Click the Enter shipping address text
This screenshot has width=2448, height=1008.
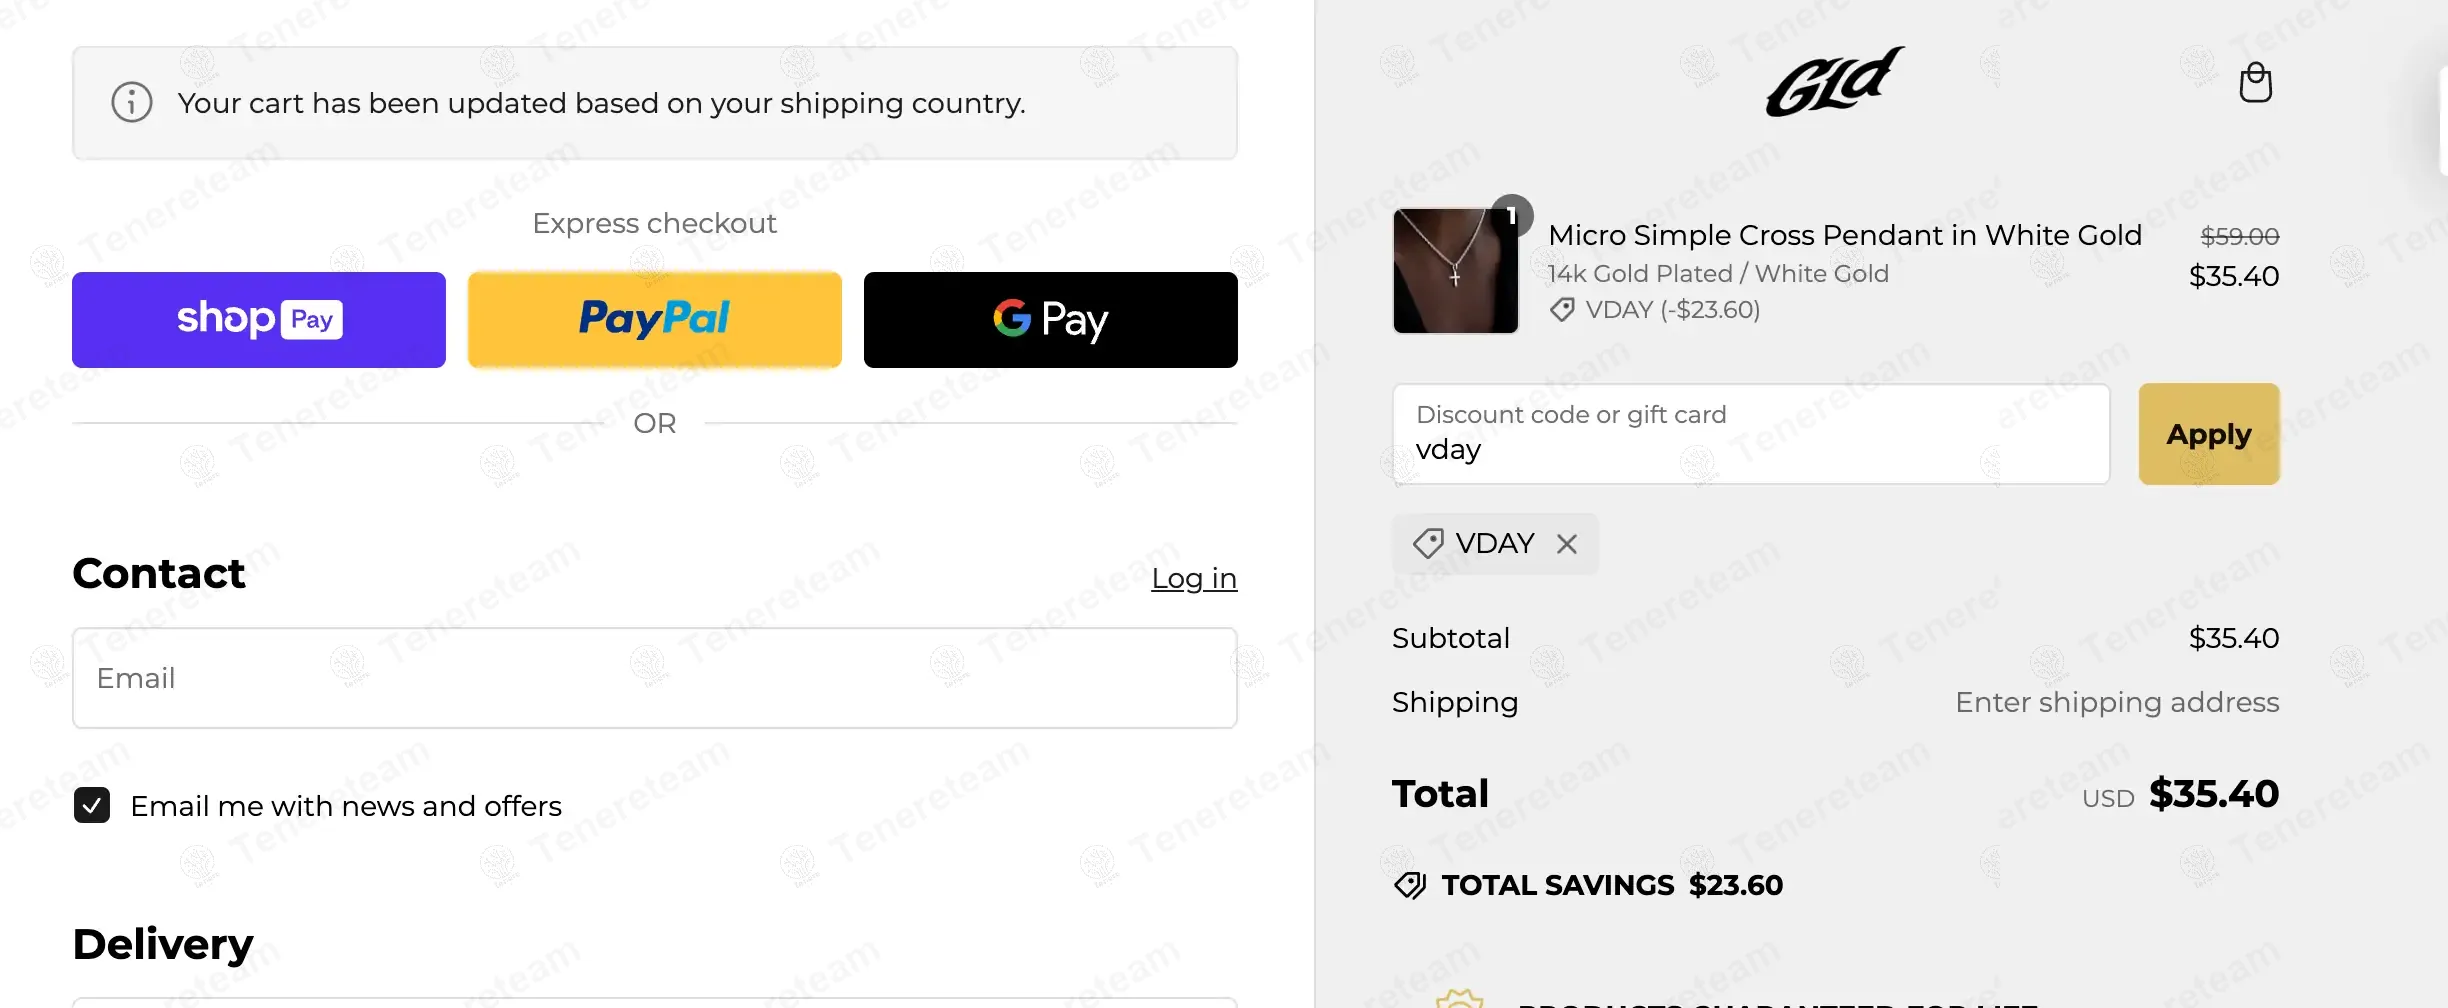click(x=2117, y=703)
